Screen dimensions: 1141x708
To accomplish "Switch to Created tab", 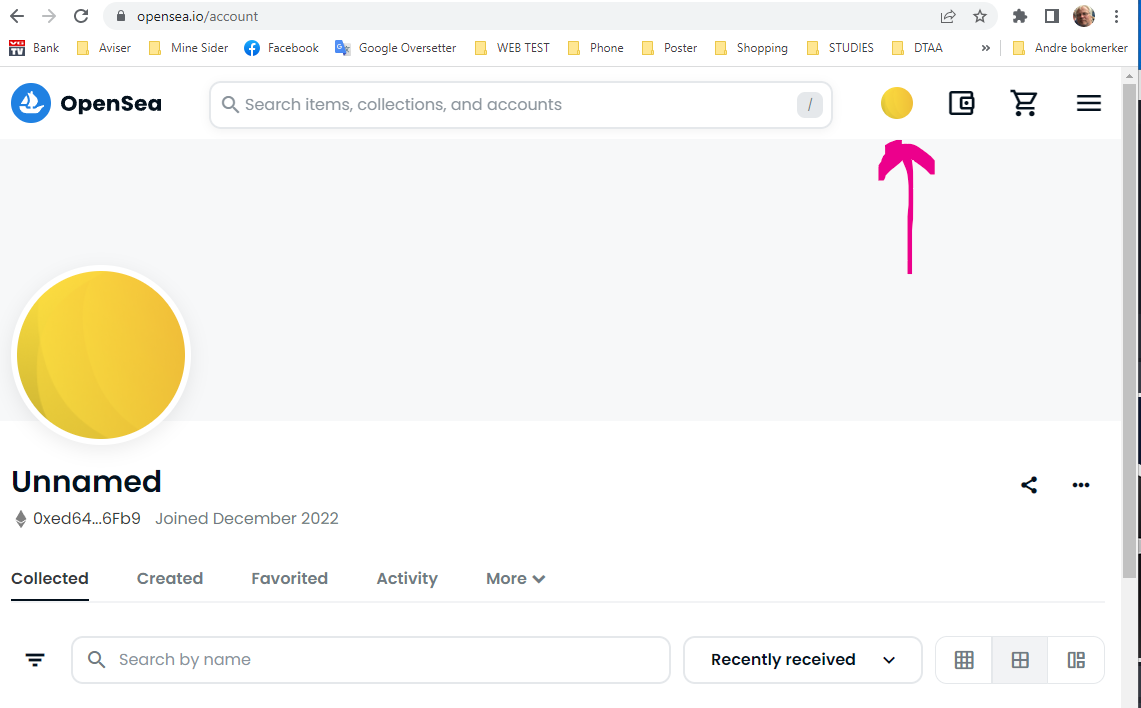I will 170,578.
